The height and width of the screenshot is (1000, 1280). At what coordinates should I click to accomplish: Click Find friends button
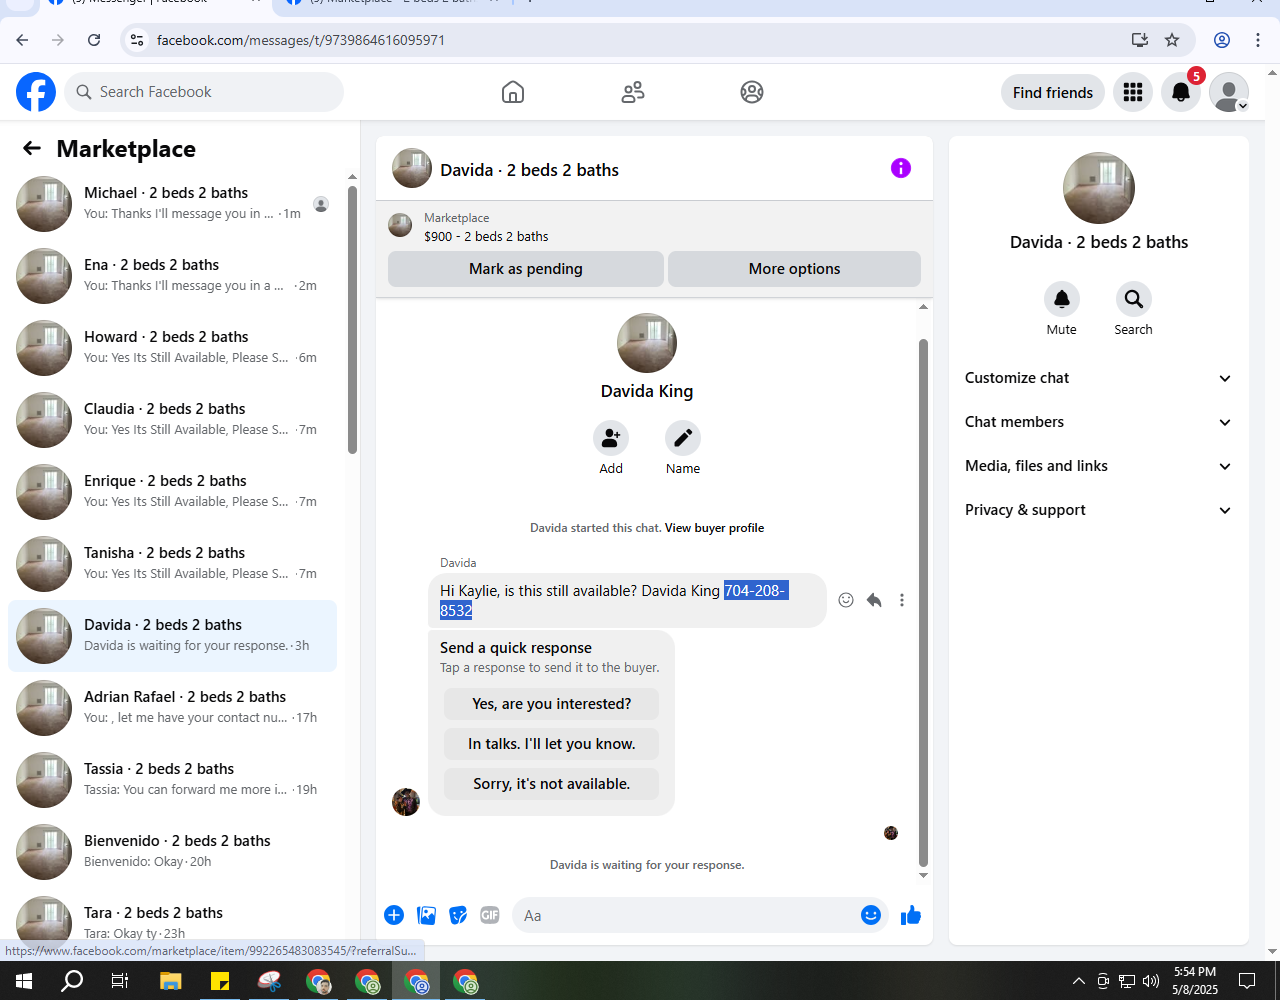click(x=1053, y=92)
